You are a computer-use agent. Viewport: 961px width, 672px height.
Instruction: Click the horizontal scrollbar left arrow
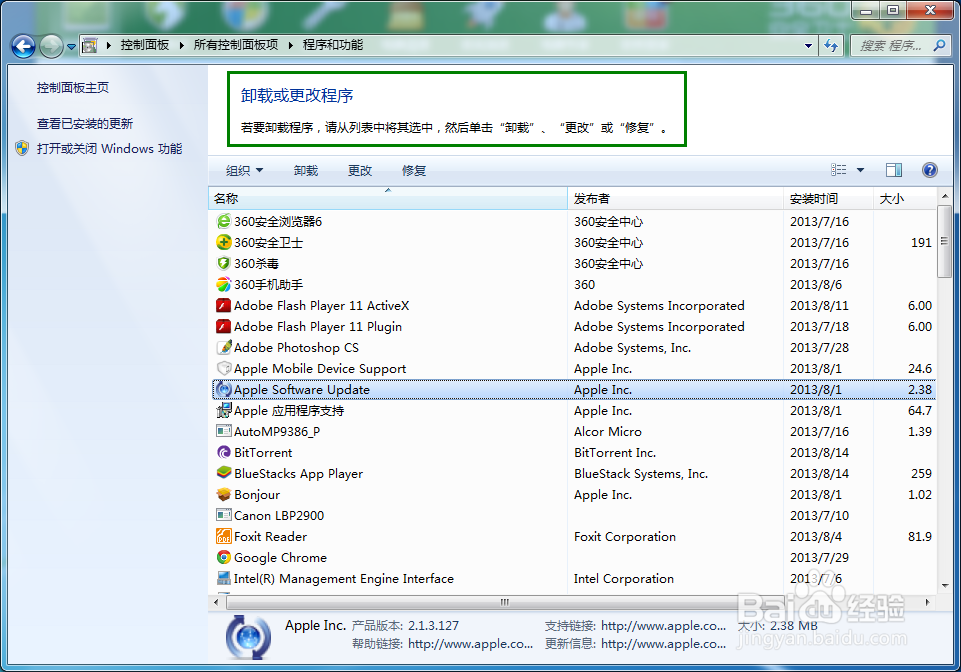click(x=216, y=602)
